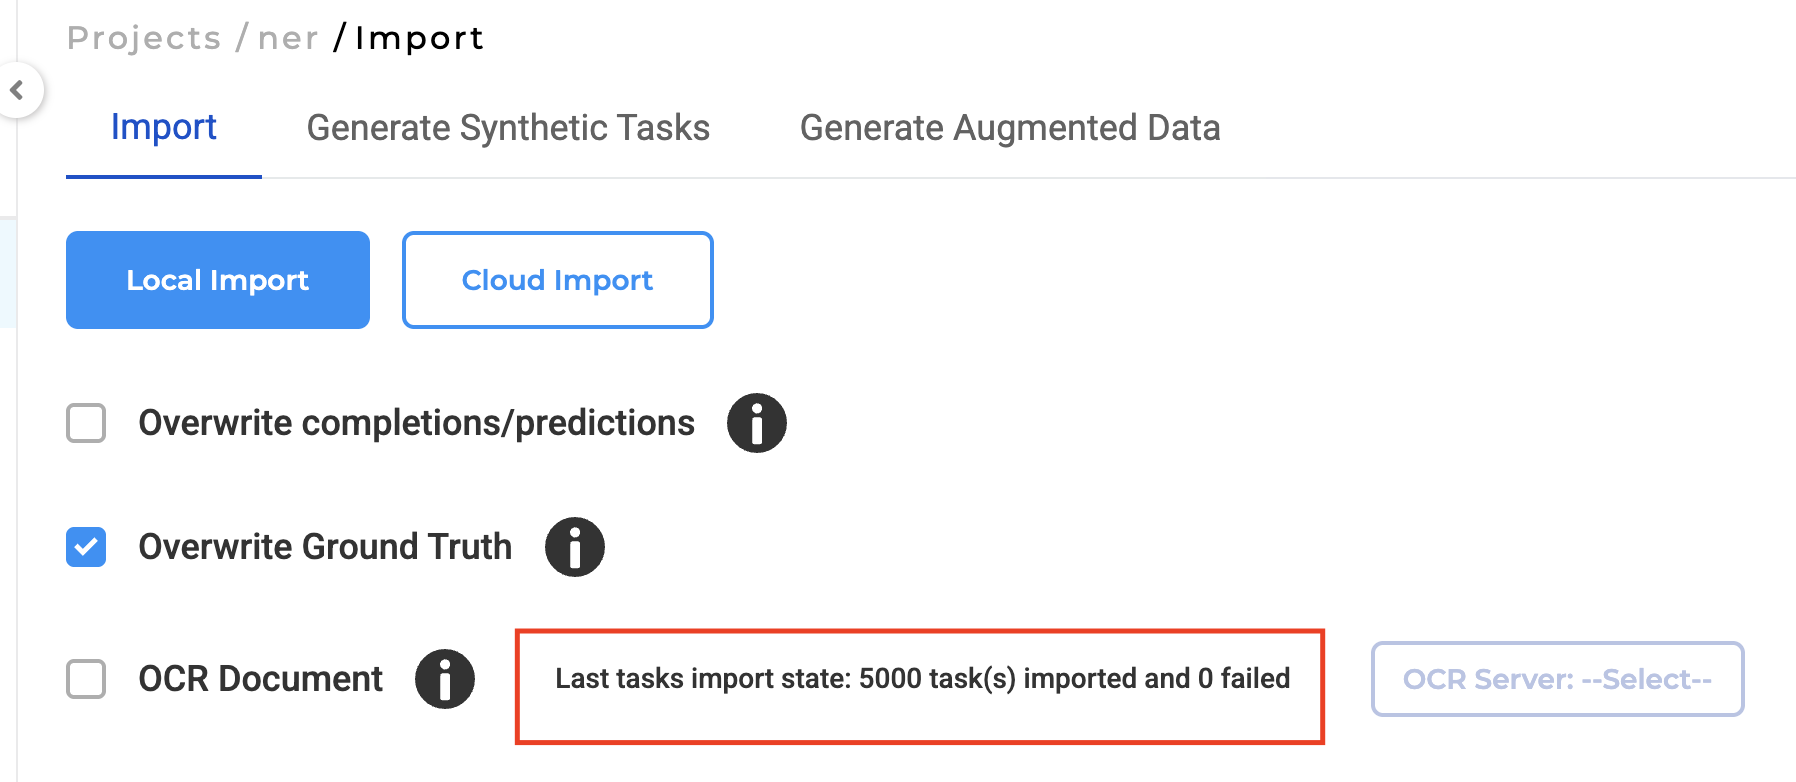This screenshot has height=782, width=1796.
Task: Open the Generate Augmented Data tab
Action: (1010, 128)
